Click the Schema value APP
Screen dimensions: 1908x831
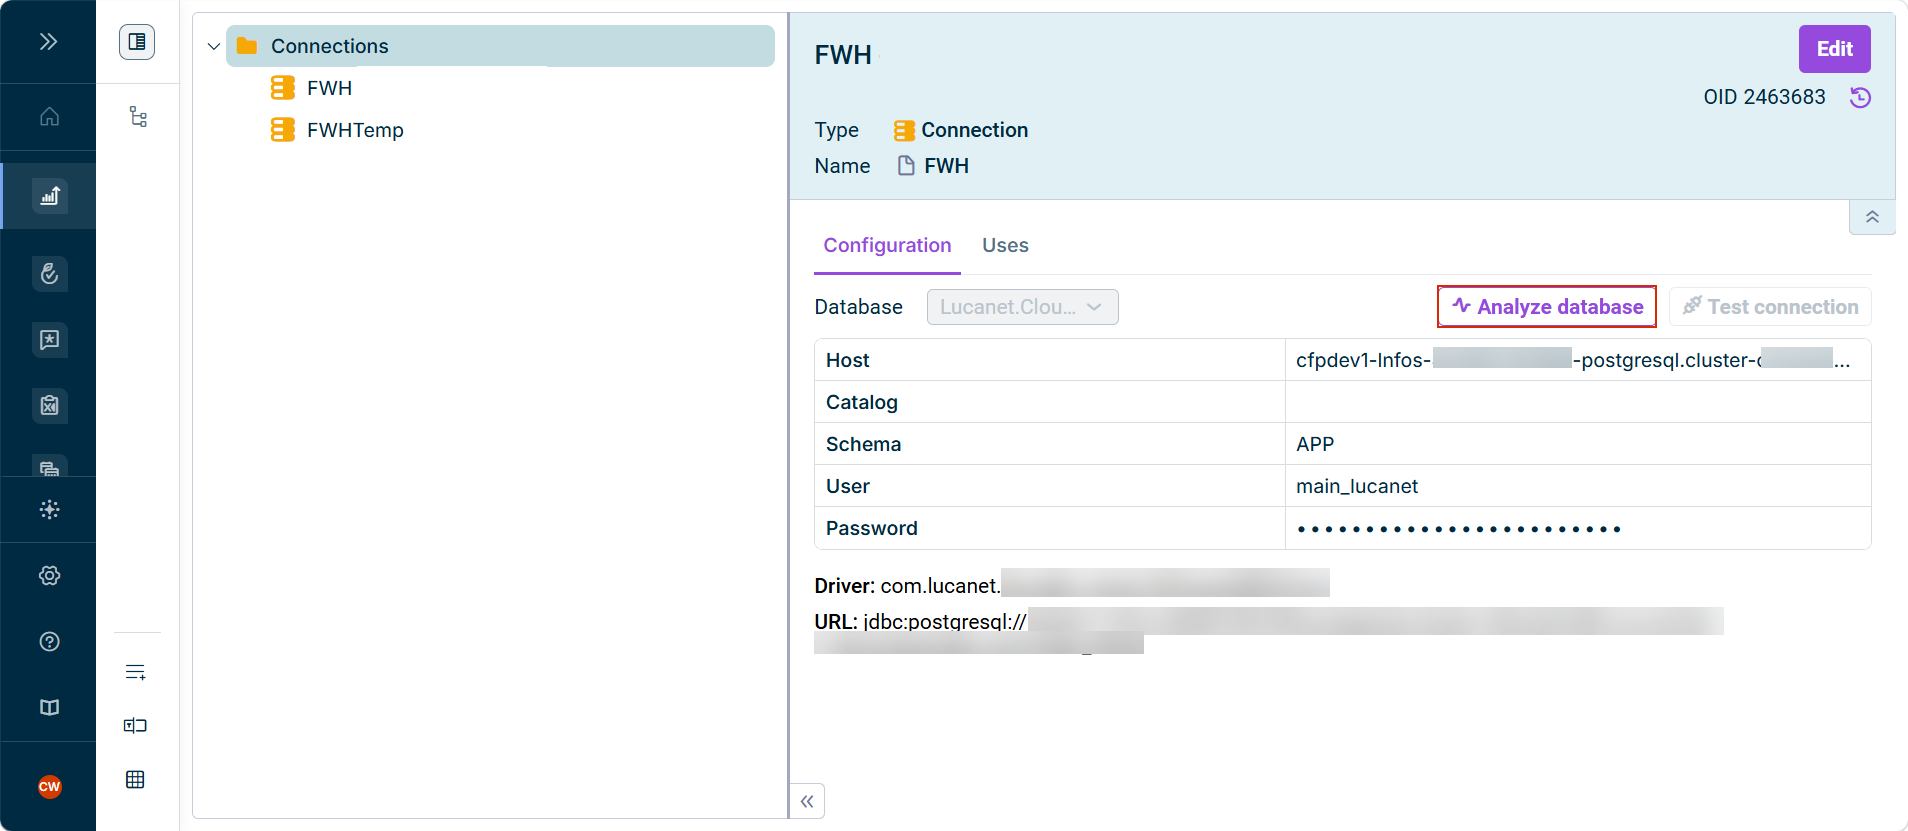coord(1315,444)
